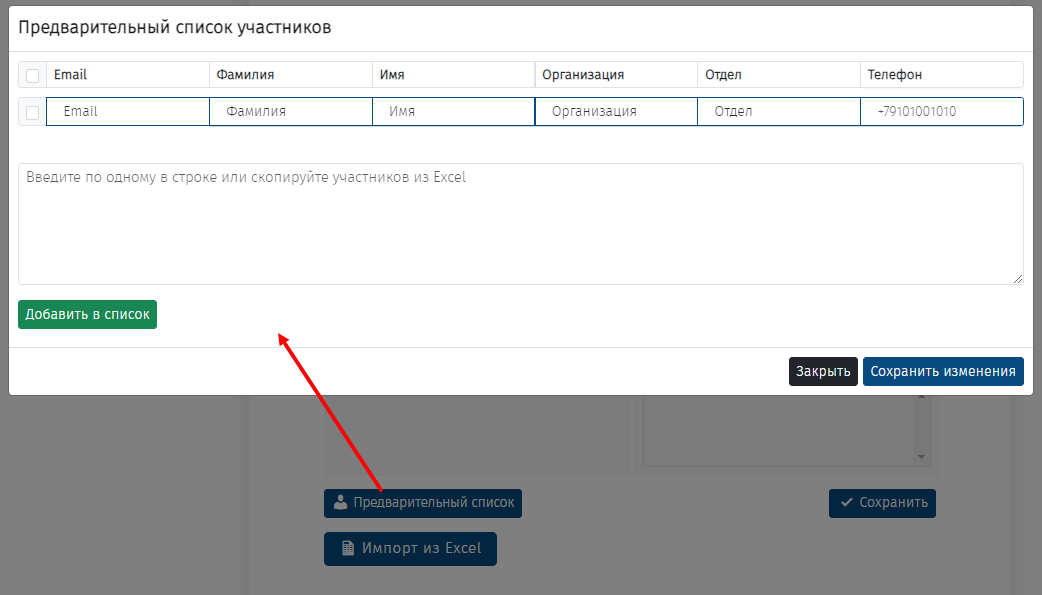
Task: Click the file icon on Импорт из Excel
Action: (348, 548)
